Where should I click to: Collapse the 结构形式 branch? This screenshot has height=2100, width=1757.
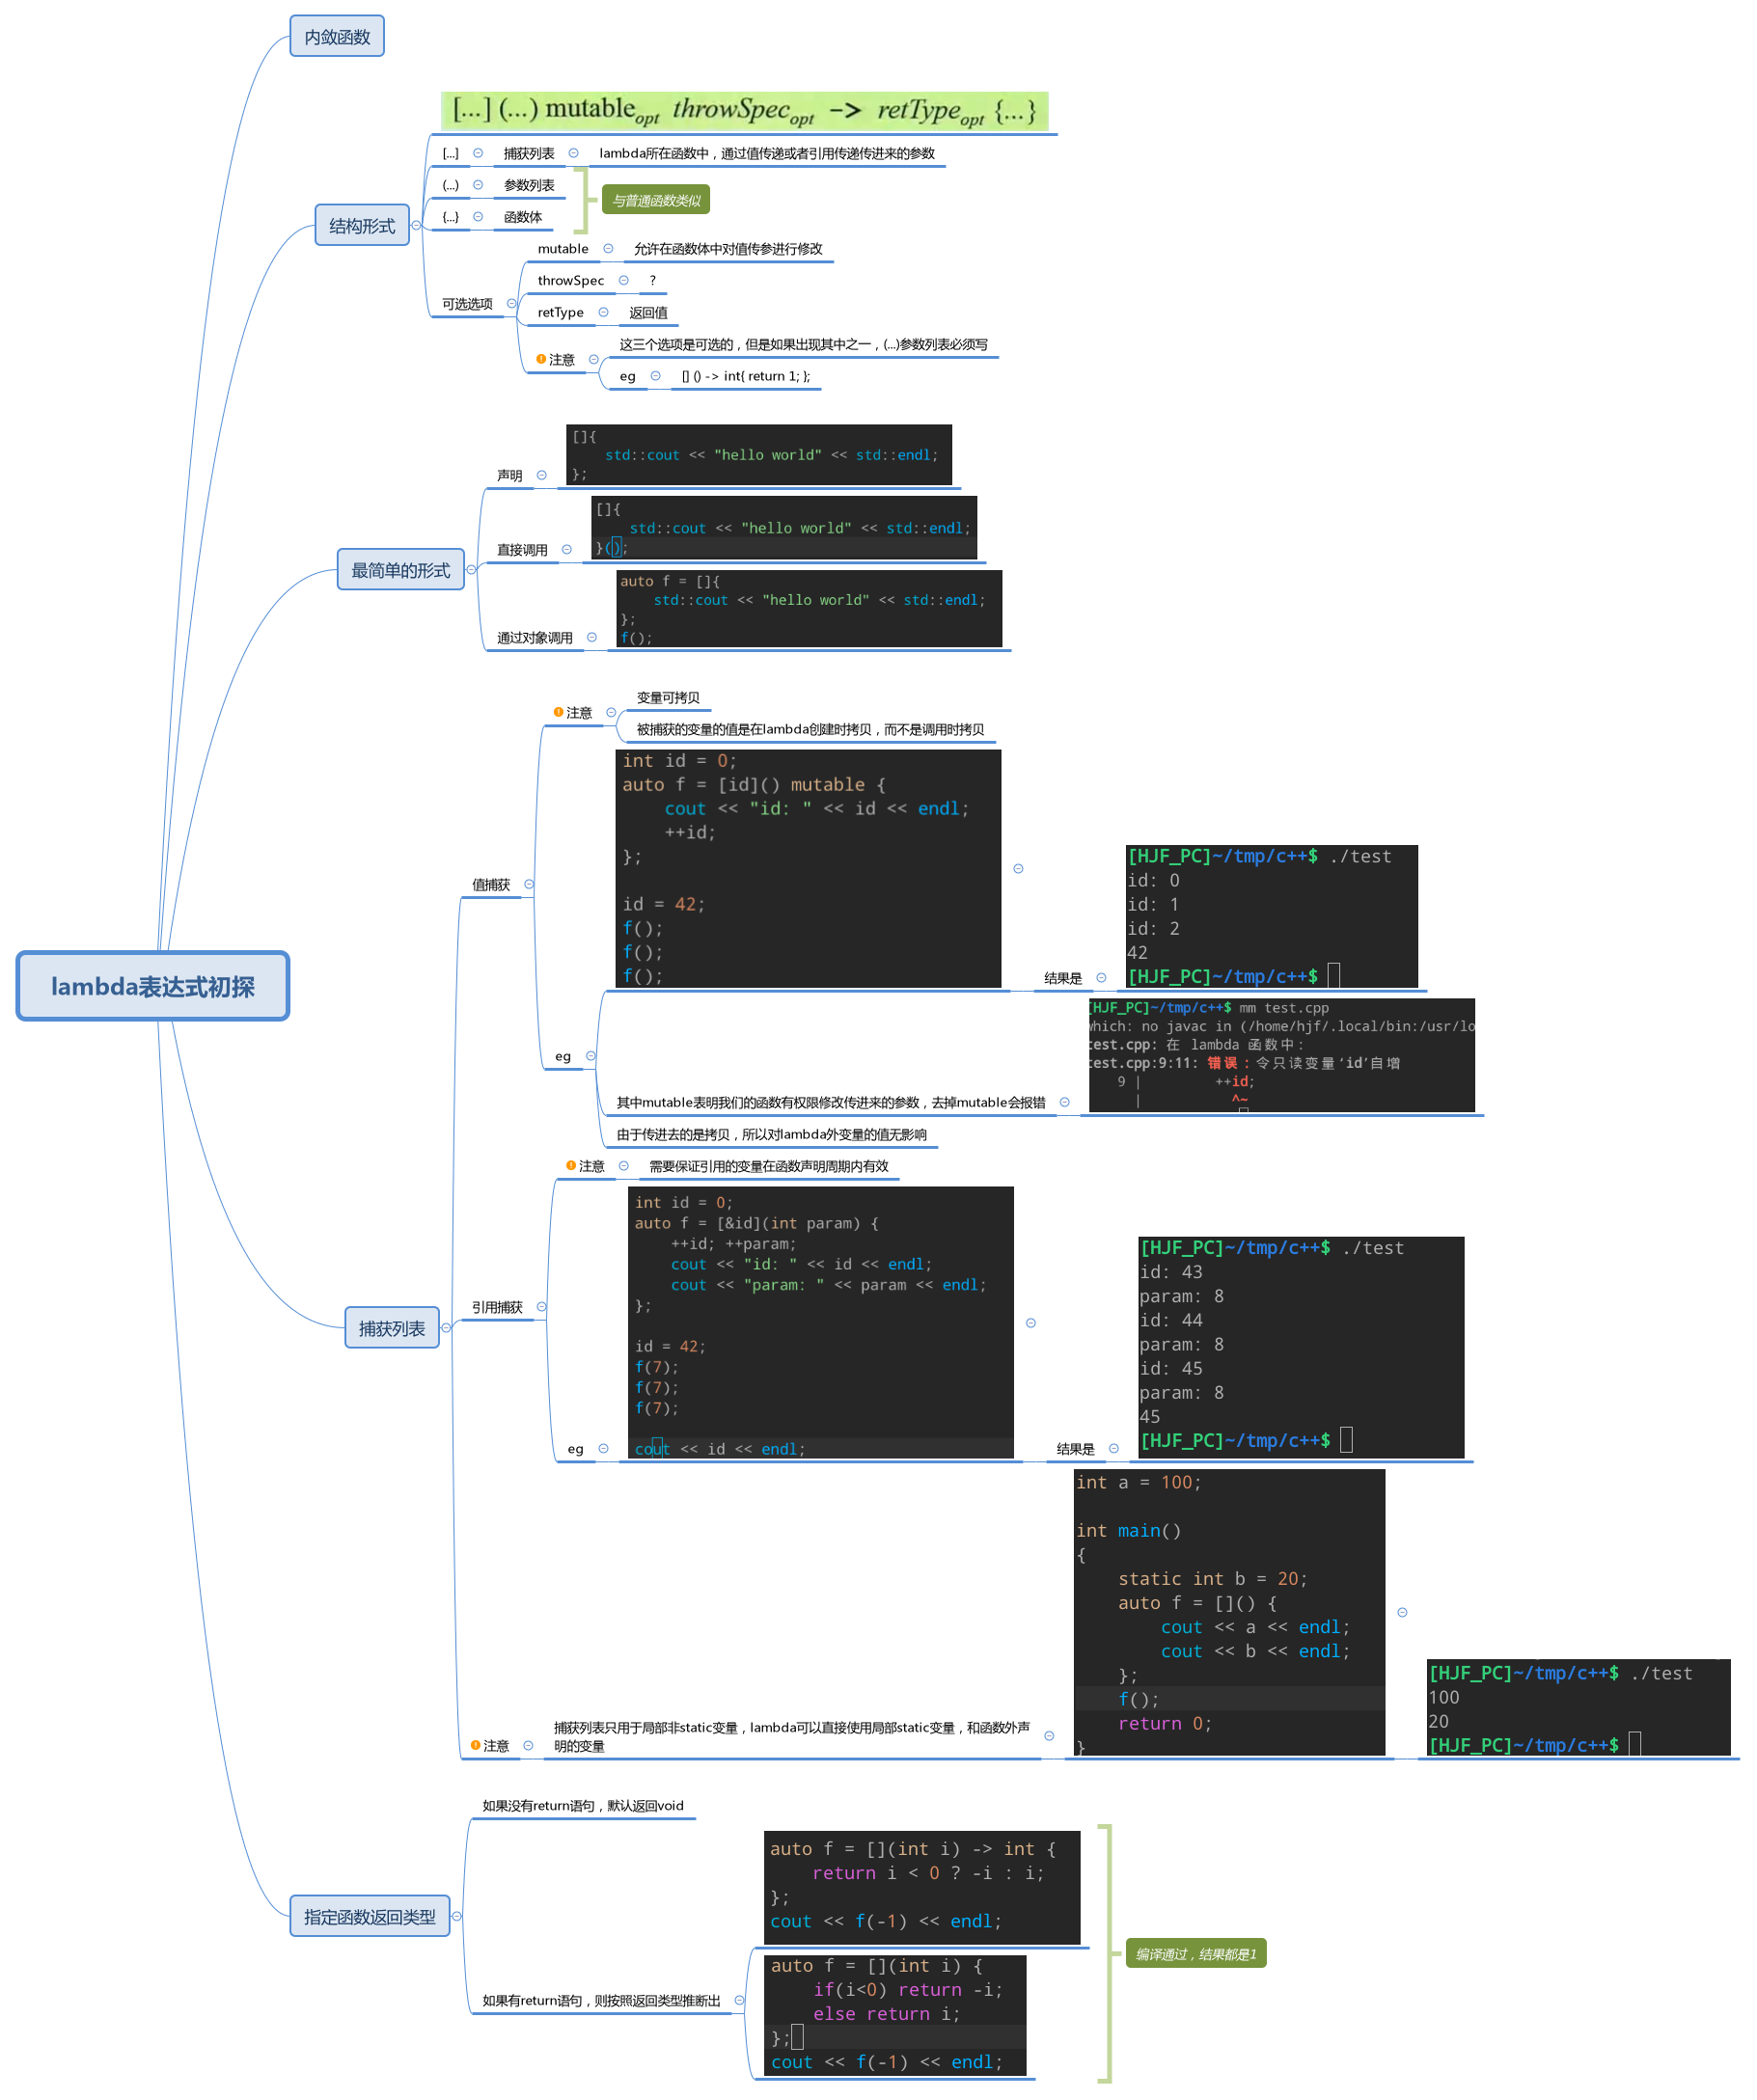[x=417, y=226]
